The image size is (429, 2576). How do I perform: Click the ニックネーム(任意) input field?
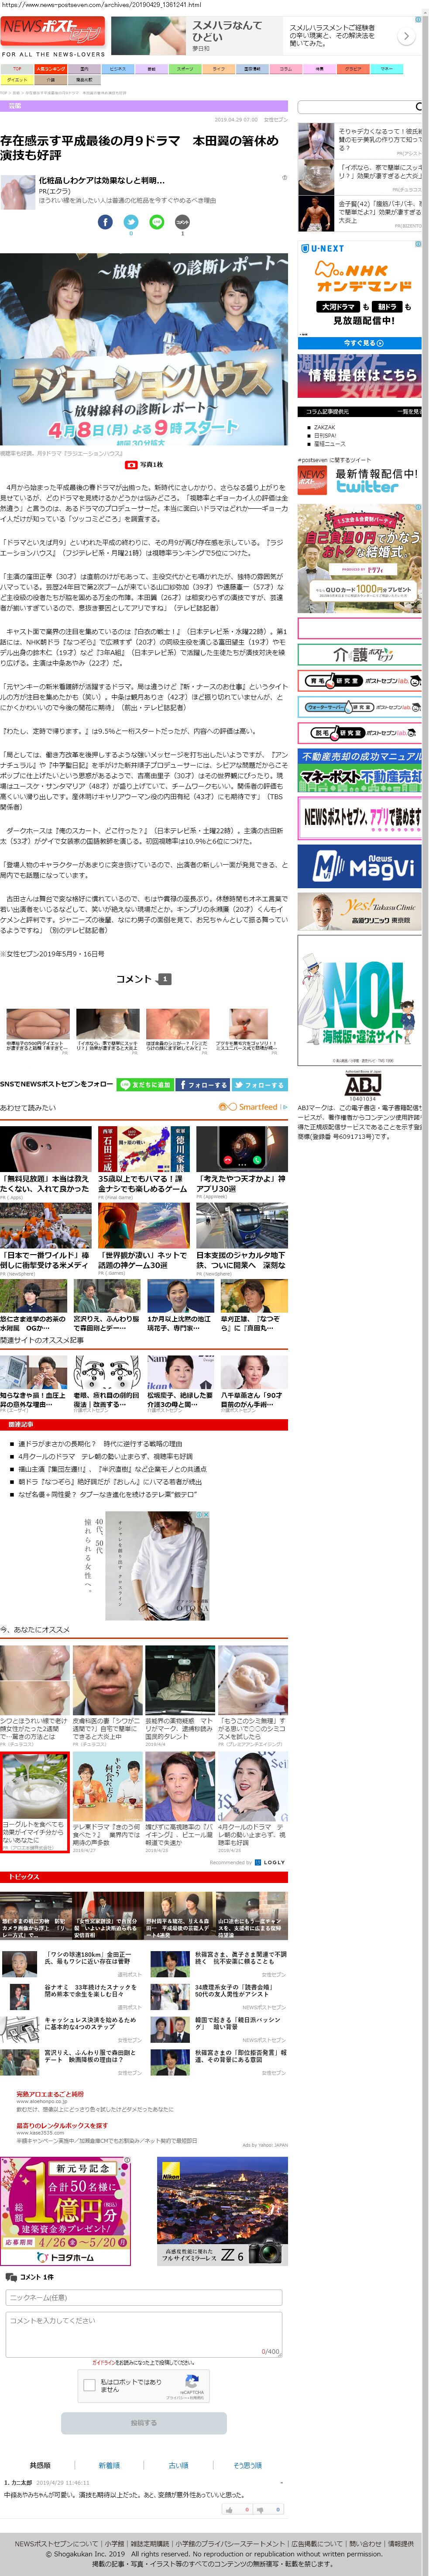click(x=144, y=2297)
